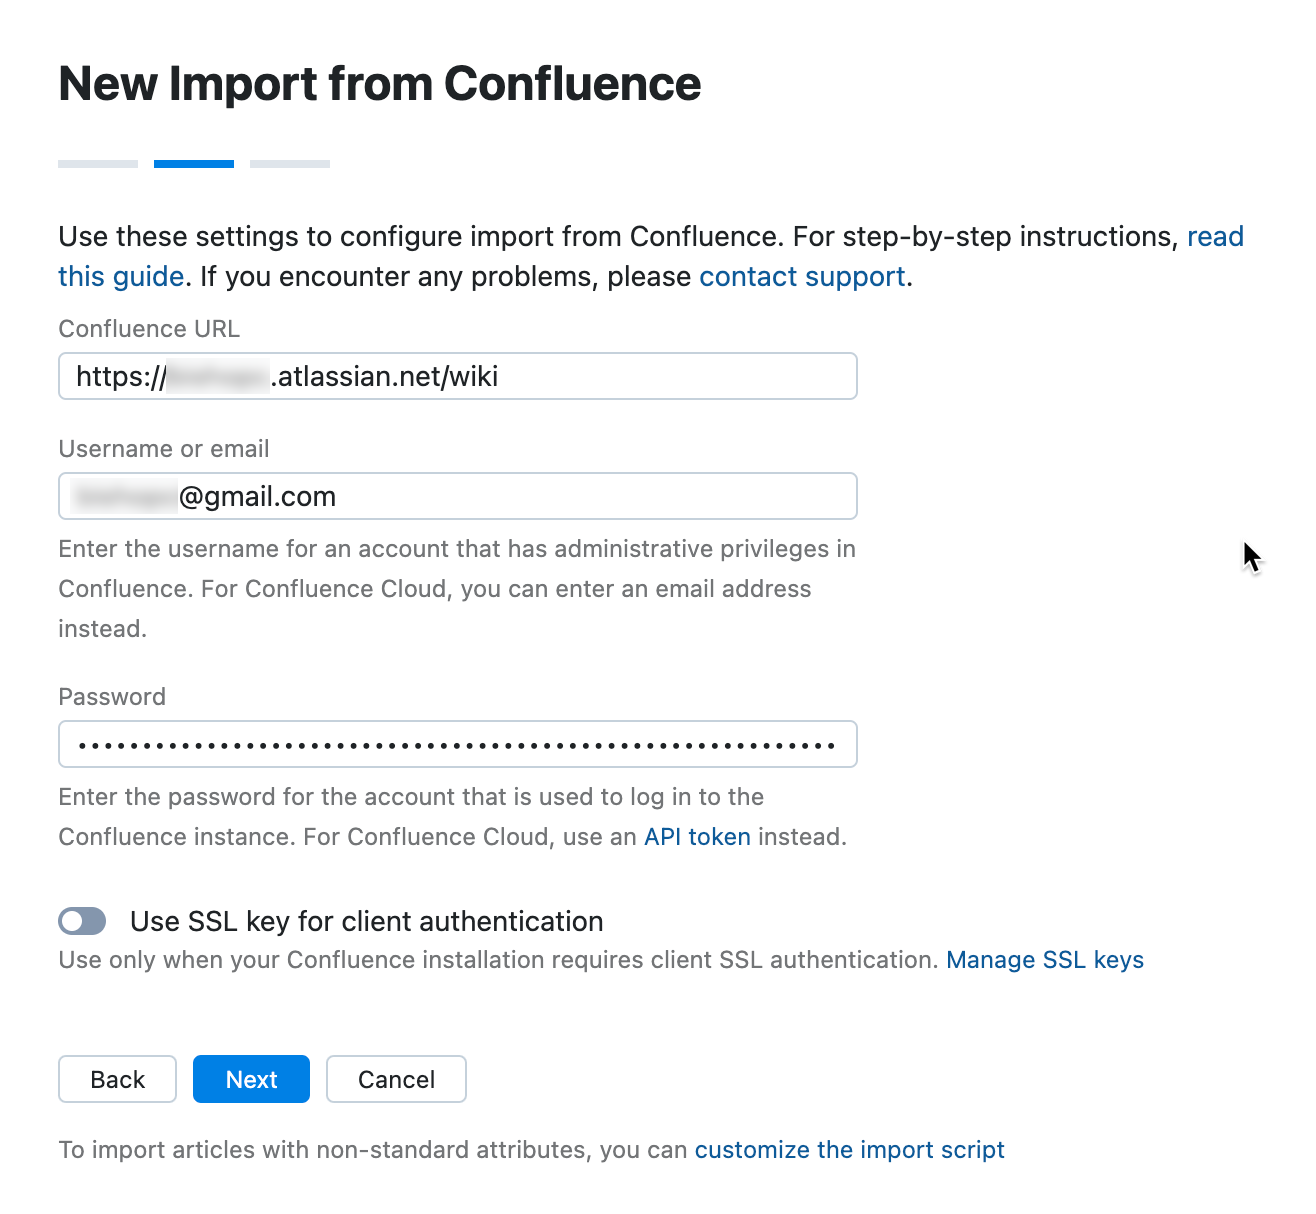Click the third wizard step indicator
Viewport: 1316px width, 1214px height.
click(290, 164)
